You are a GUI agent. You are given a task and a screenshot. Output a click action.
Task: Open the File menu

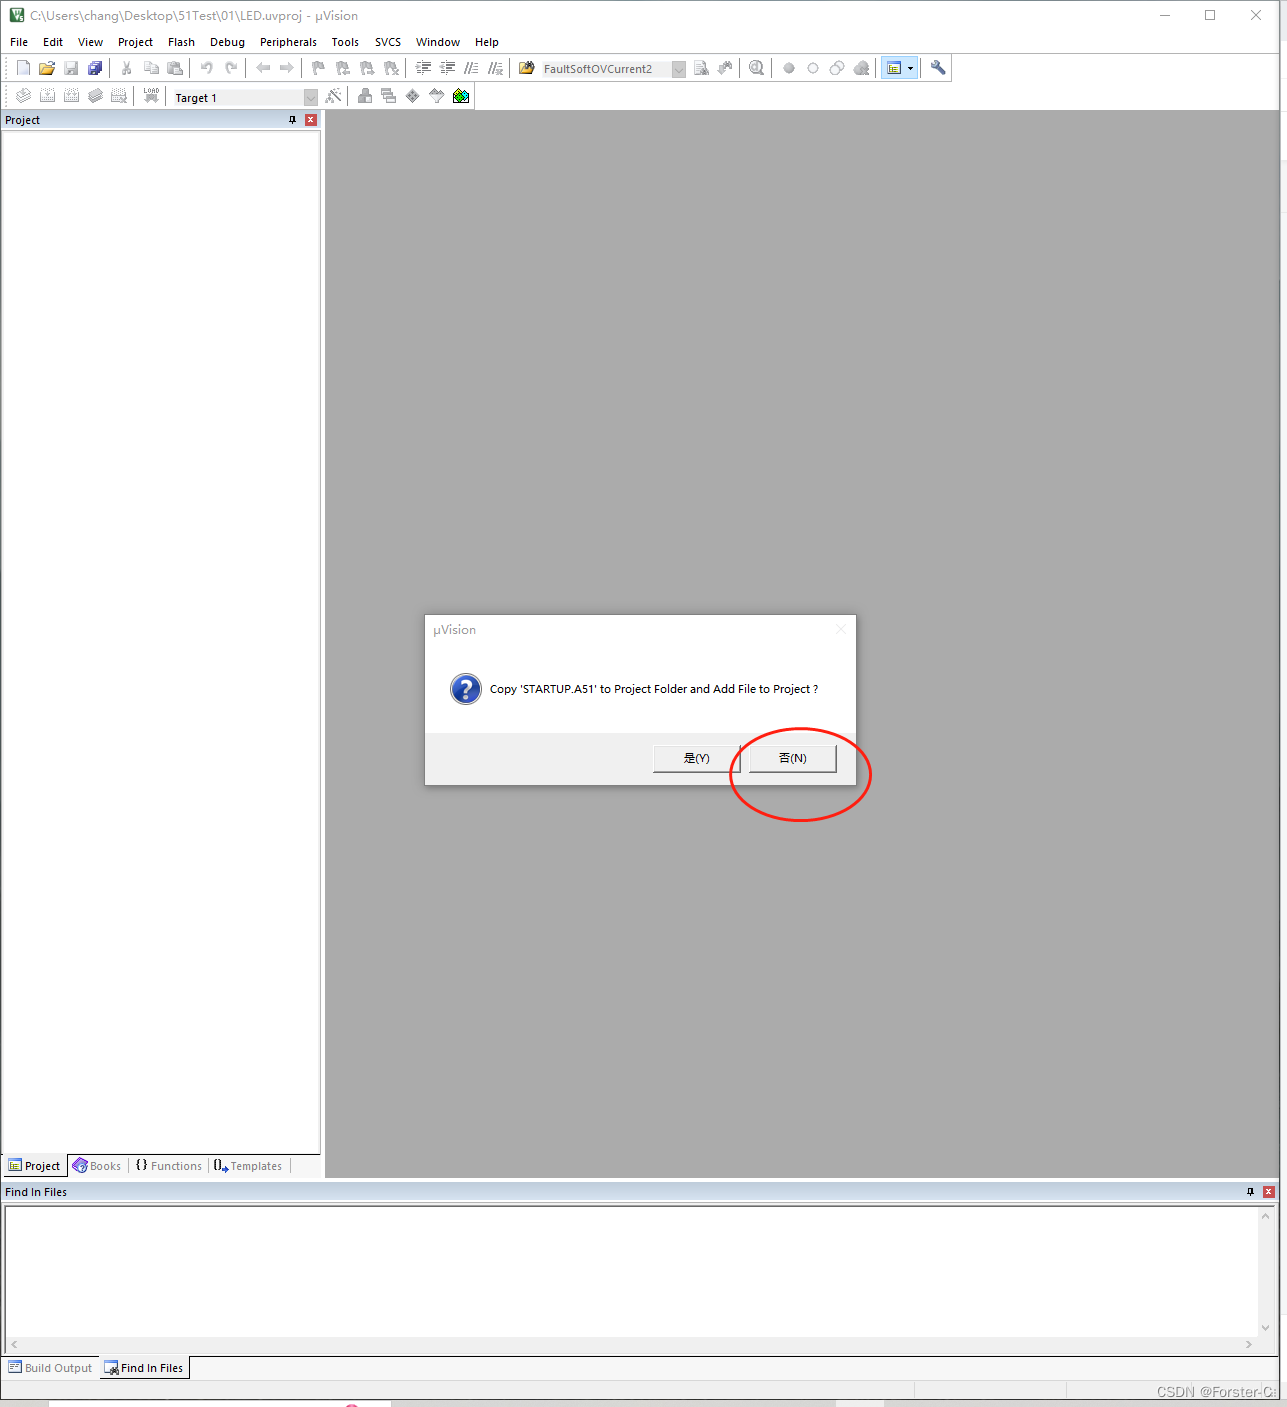coord(19,42)
